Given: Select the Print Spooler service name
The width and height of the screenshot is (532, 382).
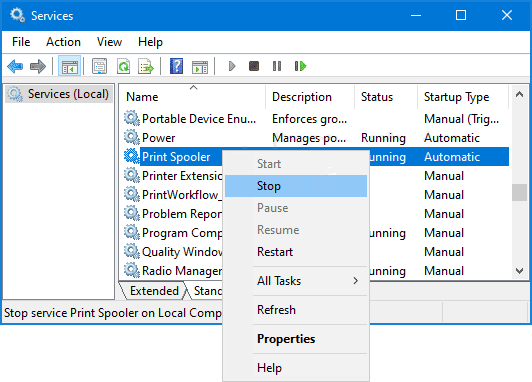Looking at the screenshot, I should click(176, 157).
